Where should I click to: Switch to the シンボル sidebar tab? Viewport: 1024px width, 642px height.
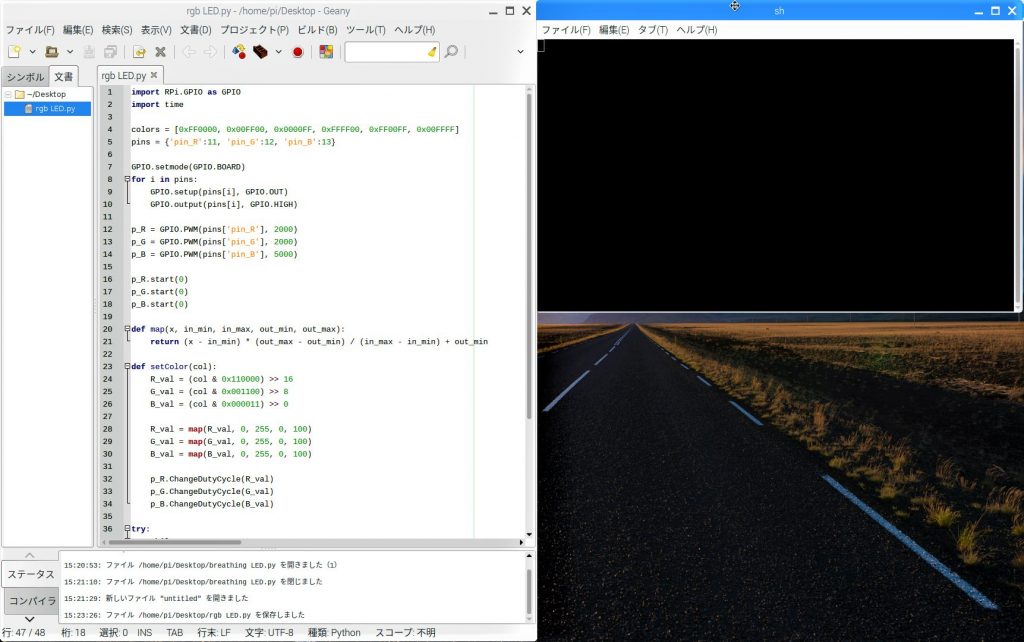25,77
